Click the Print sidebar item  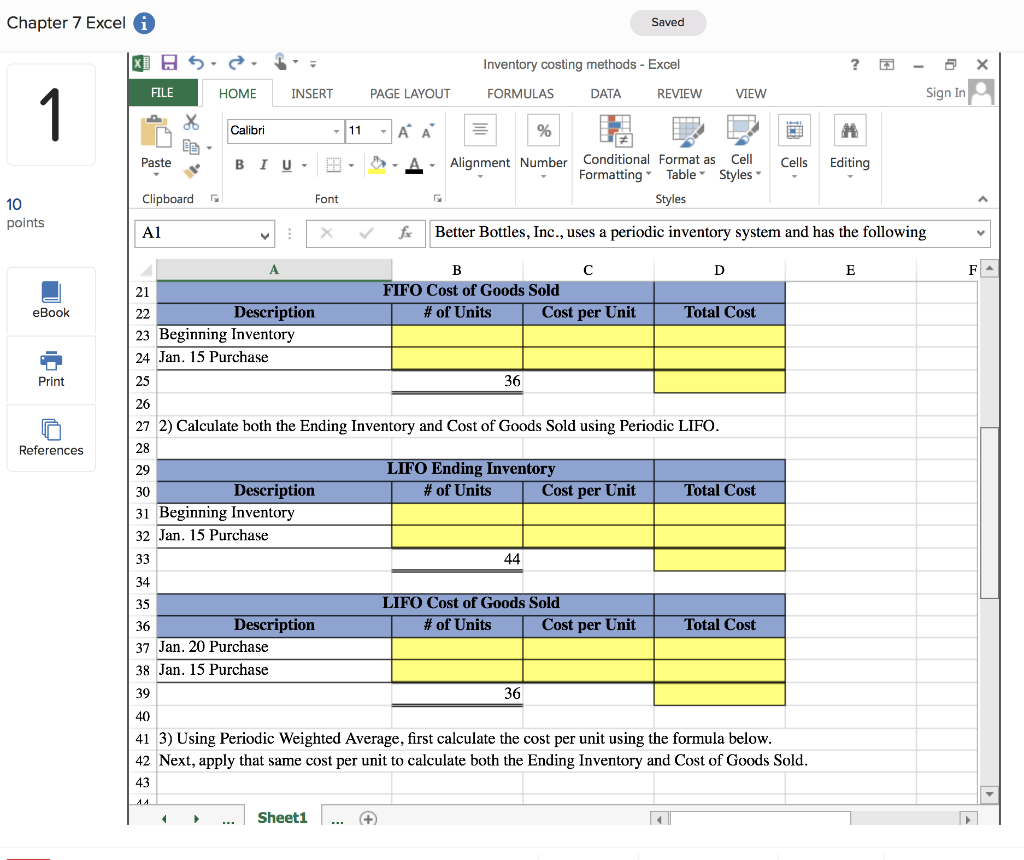pos(51,370)
